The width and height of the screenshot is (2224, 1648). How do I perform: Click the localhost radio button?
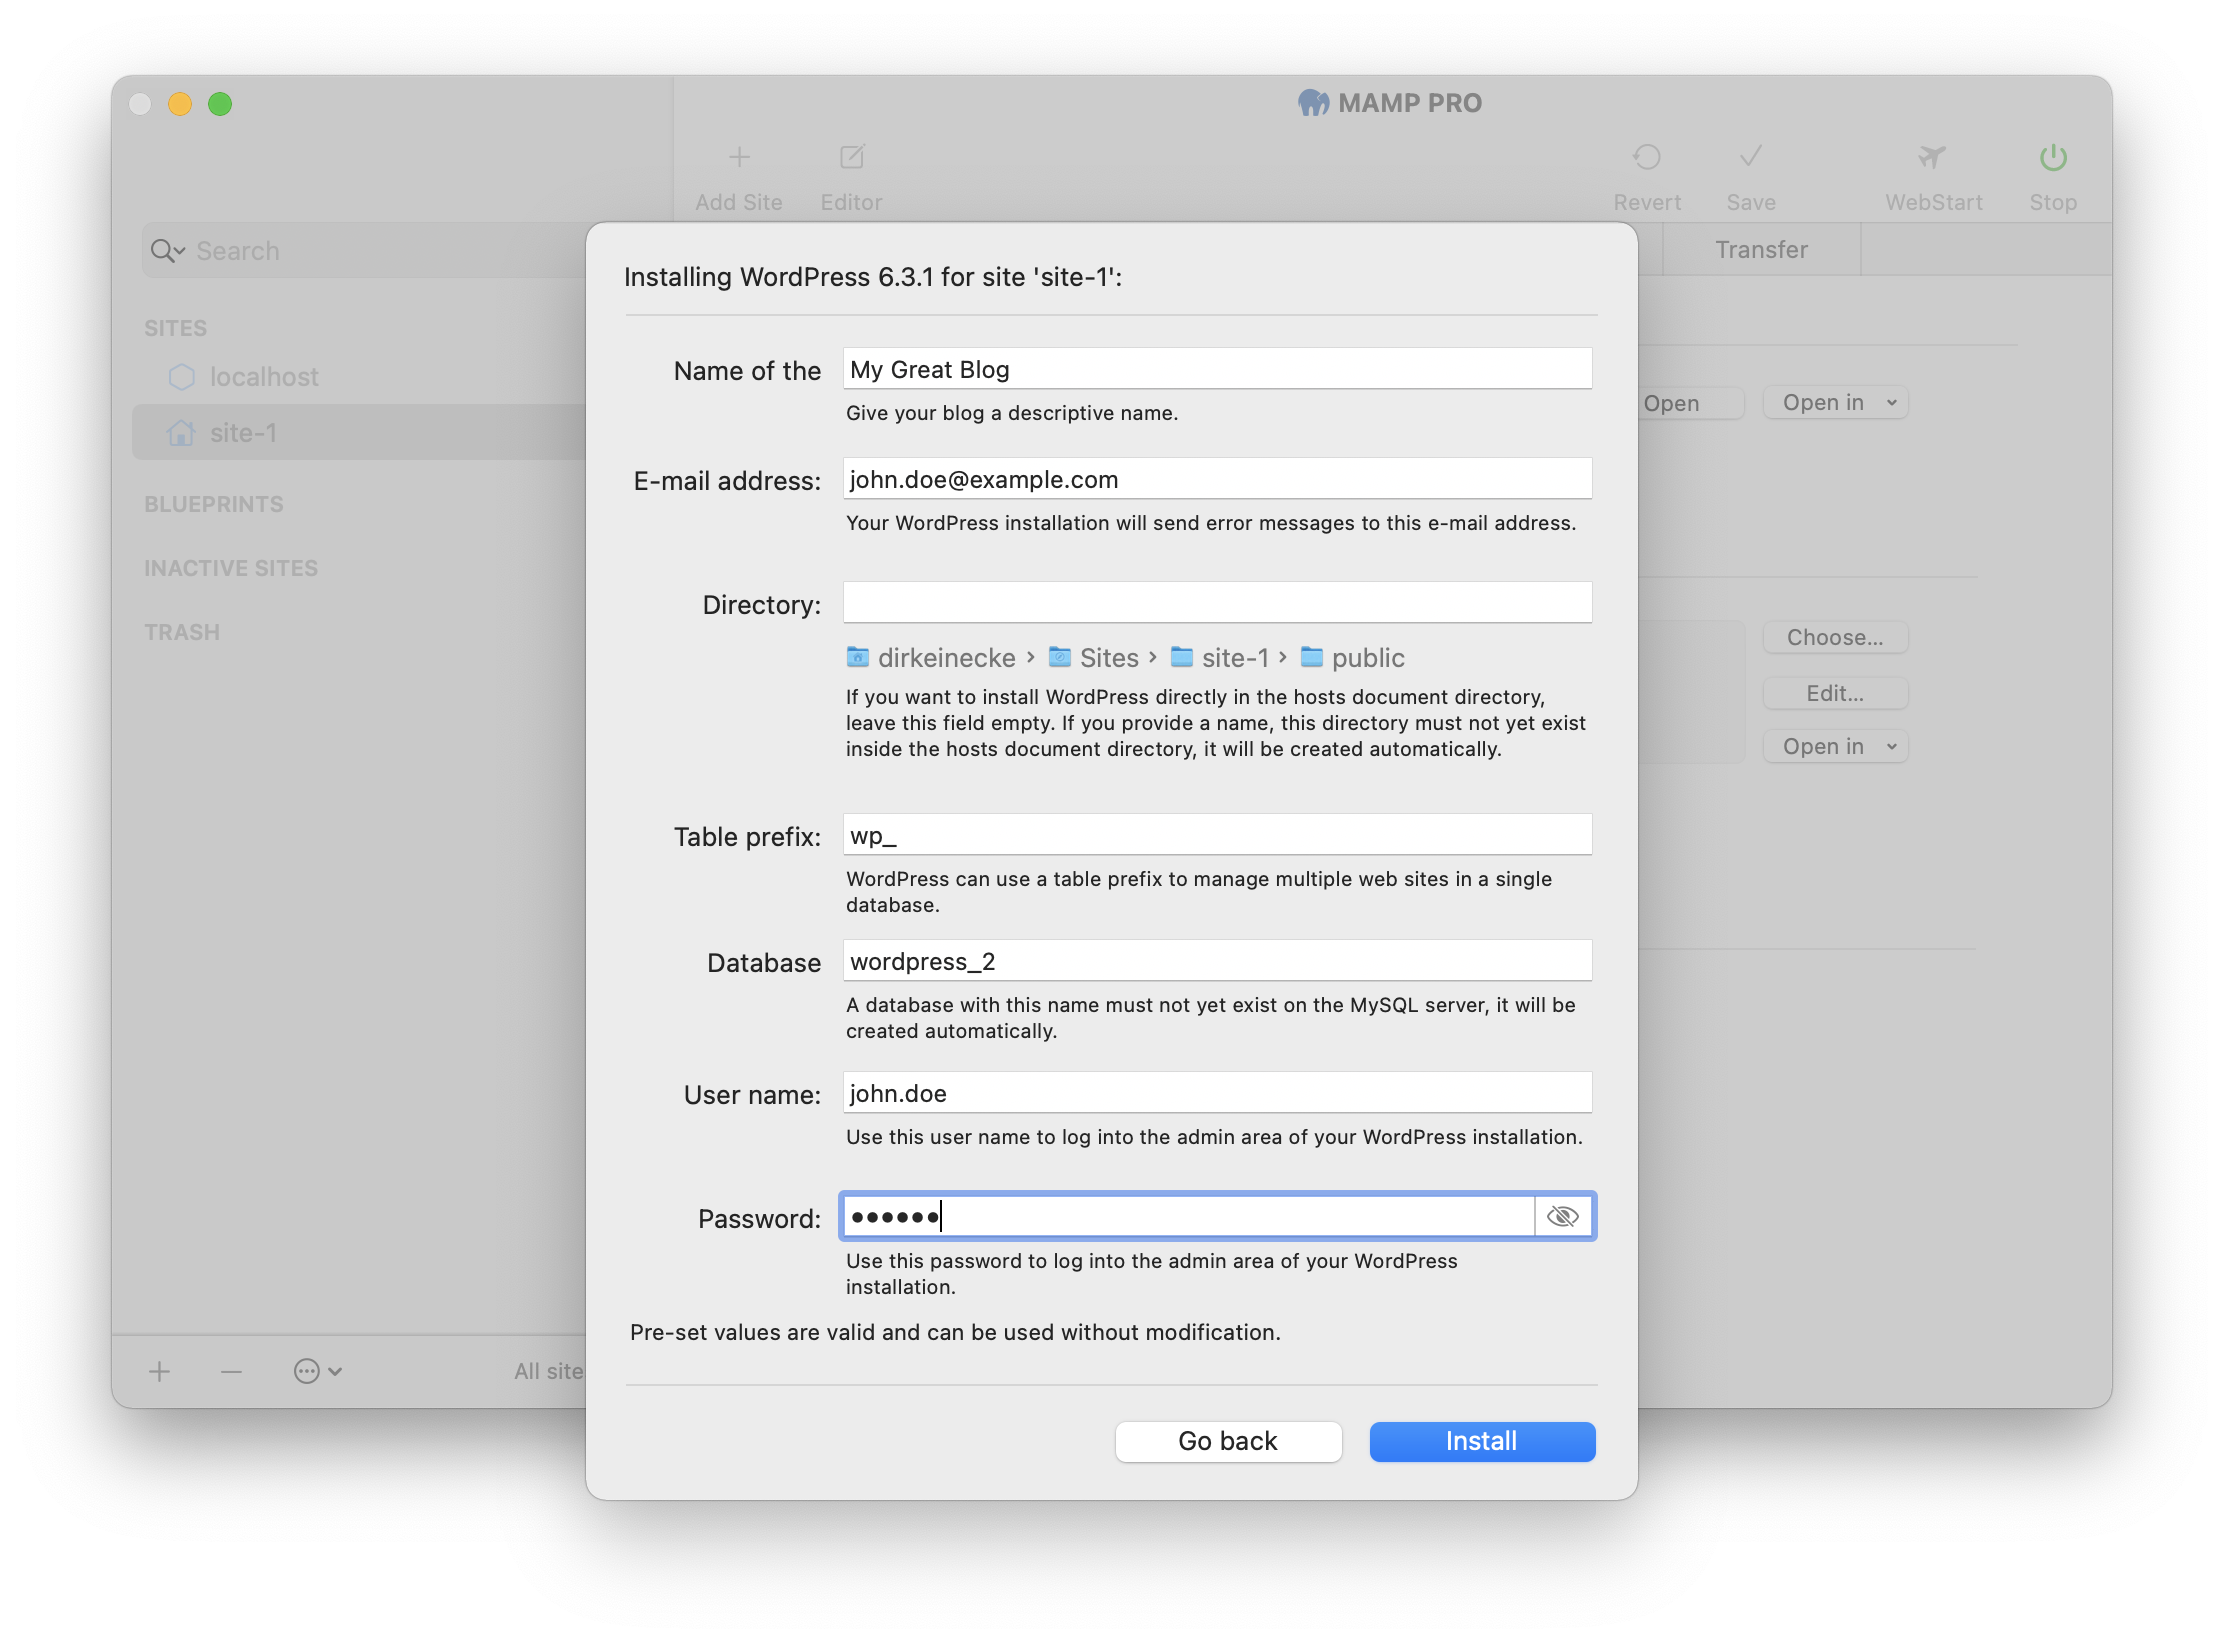click(180, 376)
